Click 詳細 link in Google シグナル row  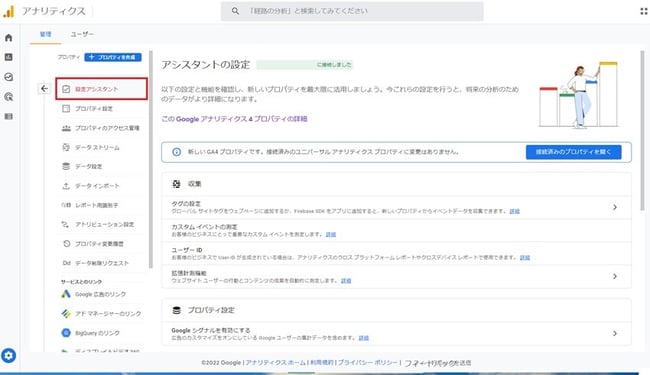coord(364,338)
